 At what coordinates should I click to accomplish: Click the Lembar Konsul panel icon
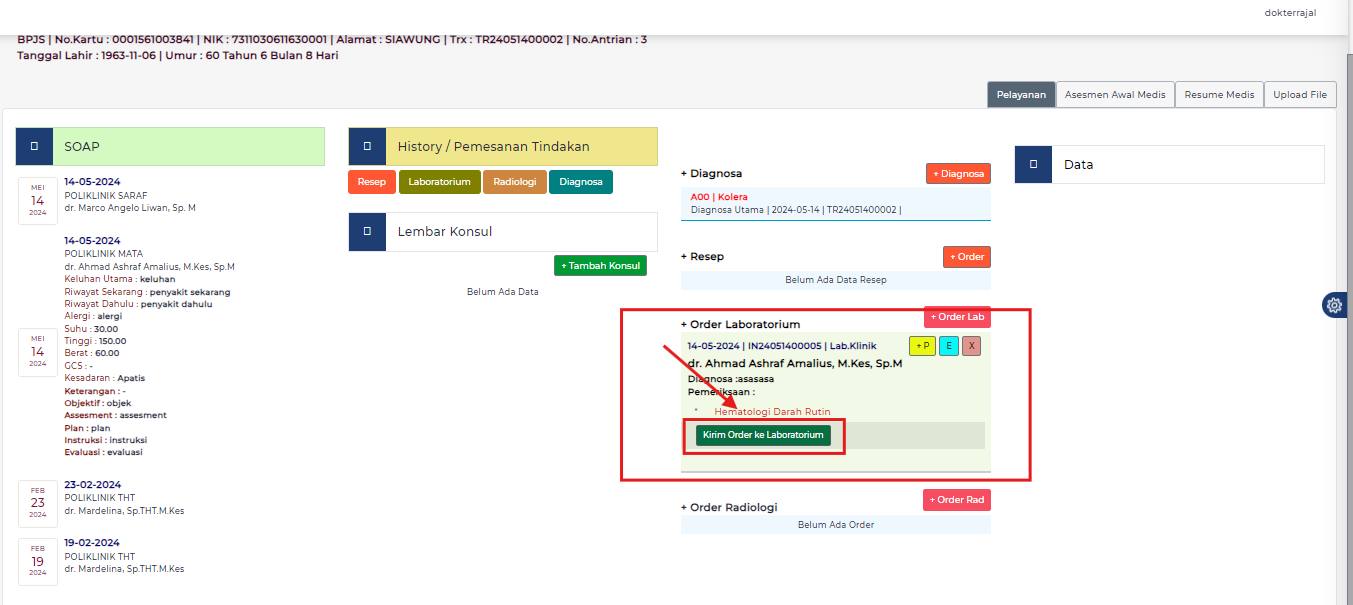(x=368, y=231)
